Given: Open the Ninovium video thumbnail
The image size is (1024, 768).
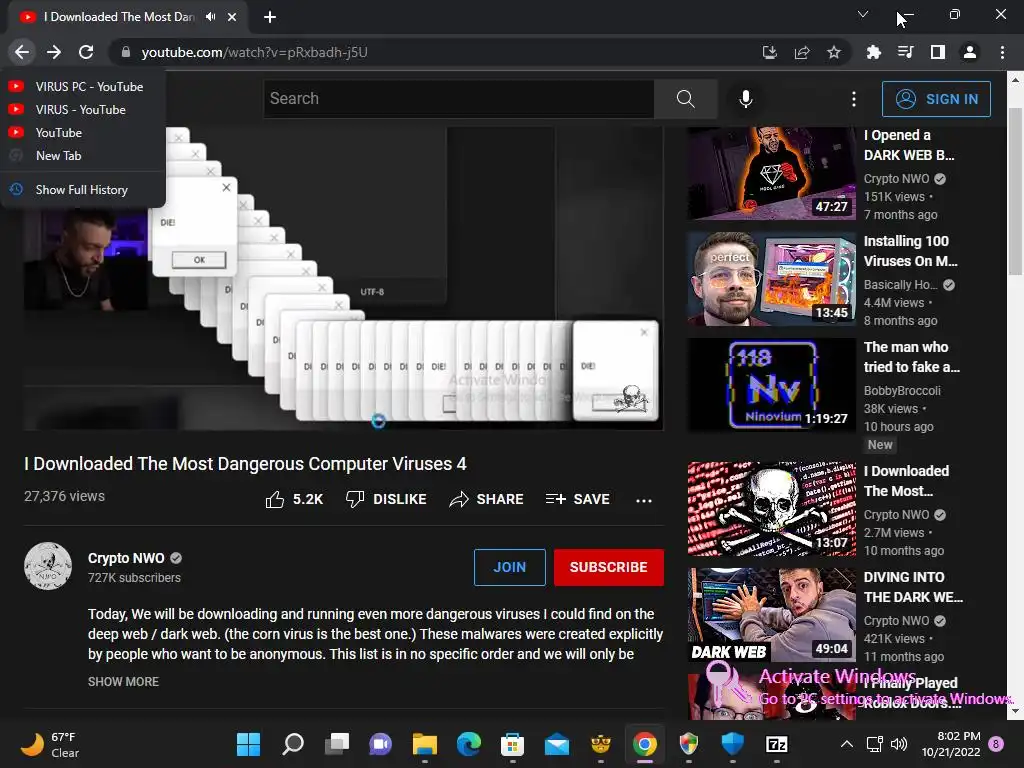Looking at the screenshot, I should (771, 385).
